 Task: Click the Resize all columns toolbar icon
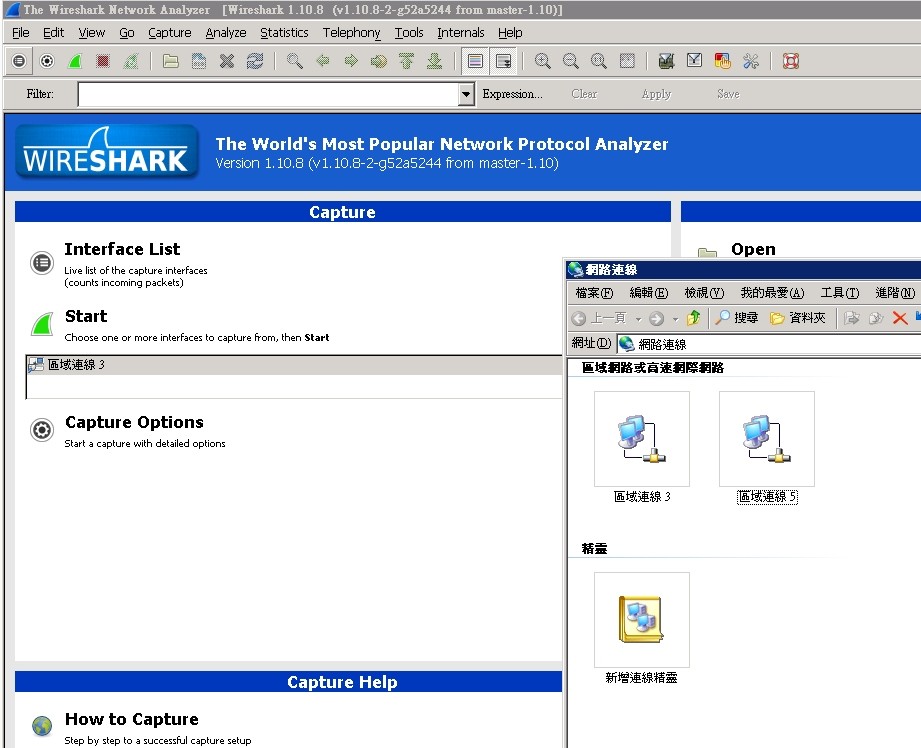(627, 61)
